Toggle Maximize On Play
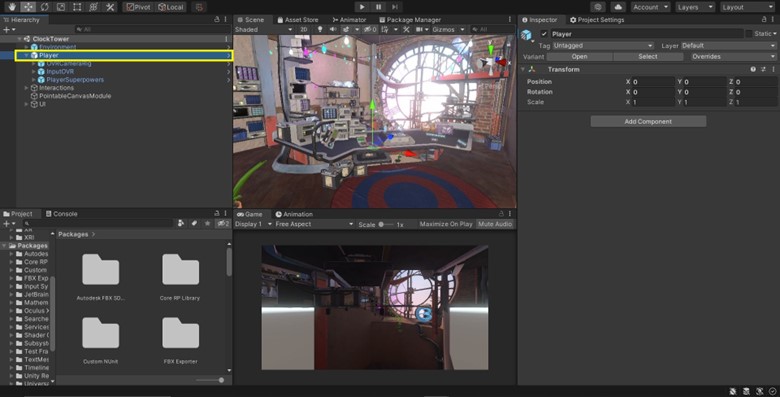The width and height of the screenshot is (780, 397). 446,224
